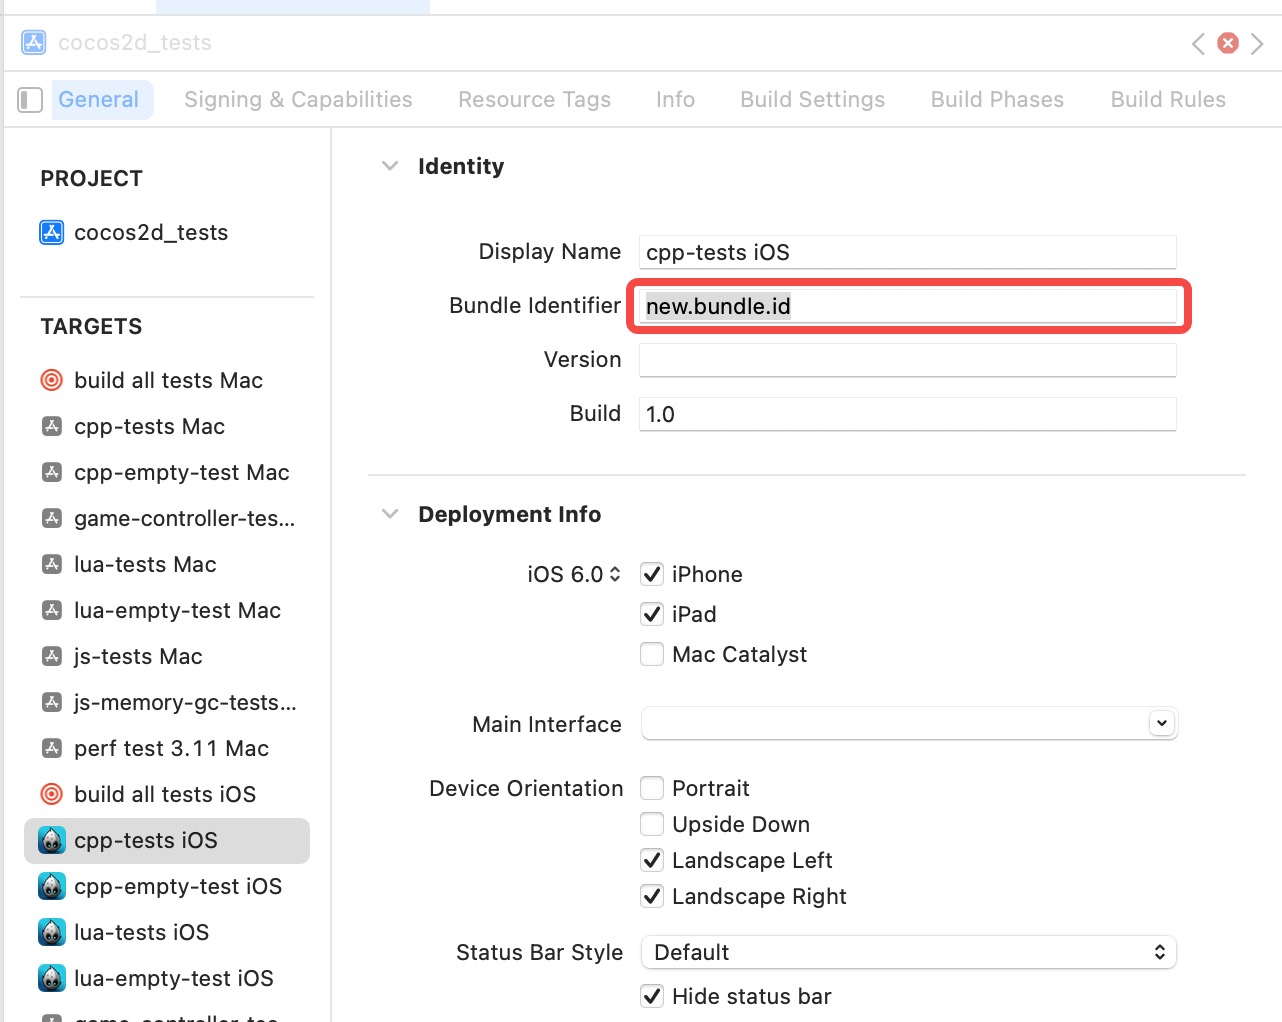Uncheck the iPad device checkbox
The width and height of the screenshot is (1282, 1022).
[652, 614]
